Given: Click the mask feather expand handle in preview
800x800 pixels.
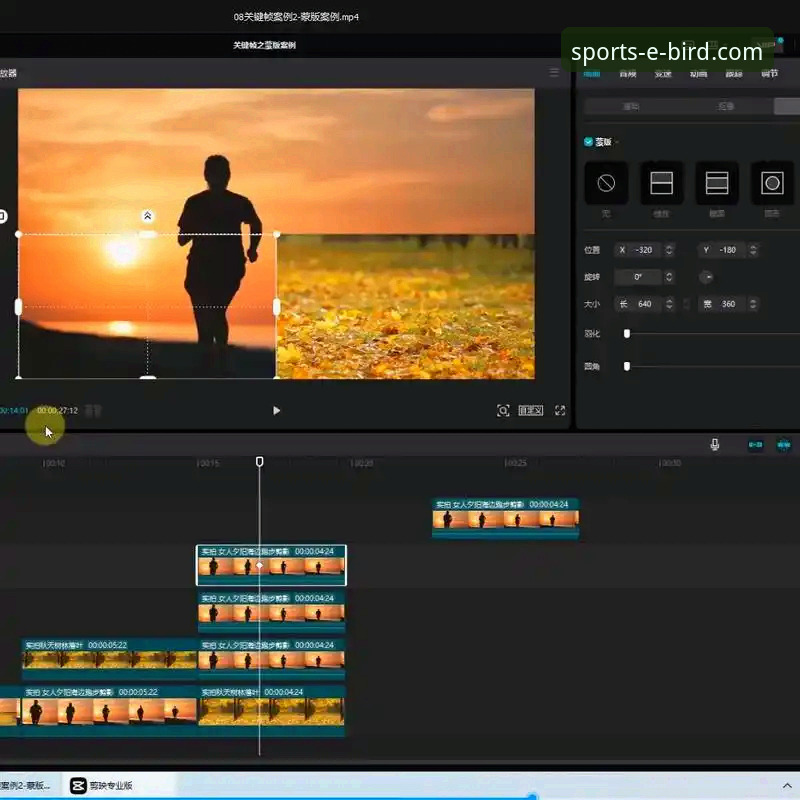Looking at the screenshot, I should point(147,216).
